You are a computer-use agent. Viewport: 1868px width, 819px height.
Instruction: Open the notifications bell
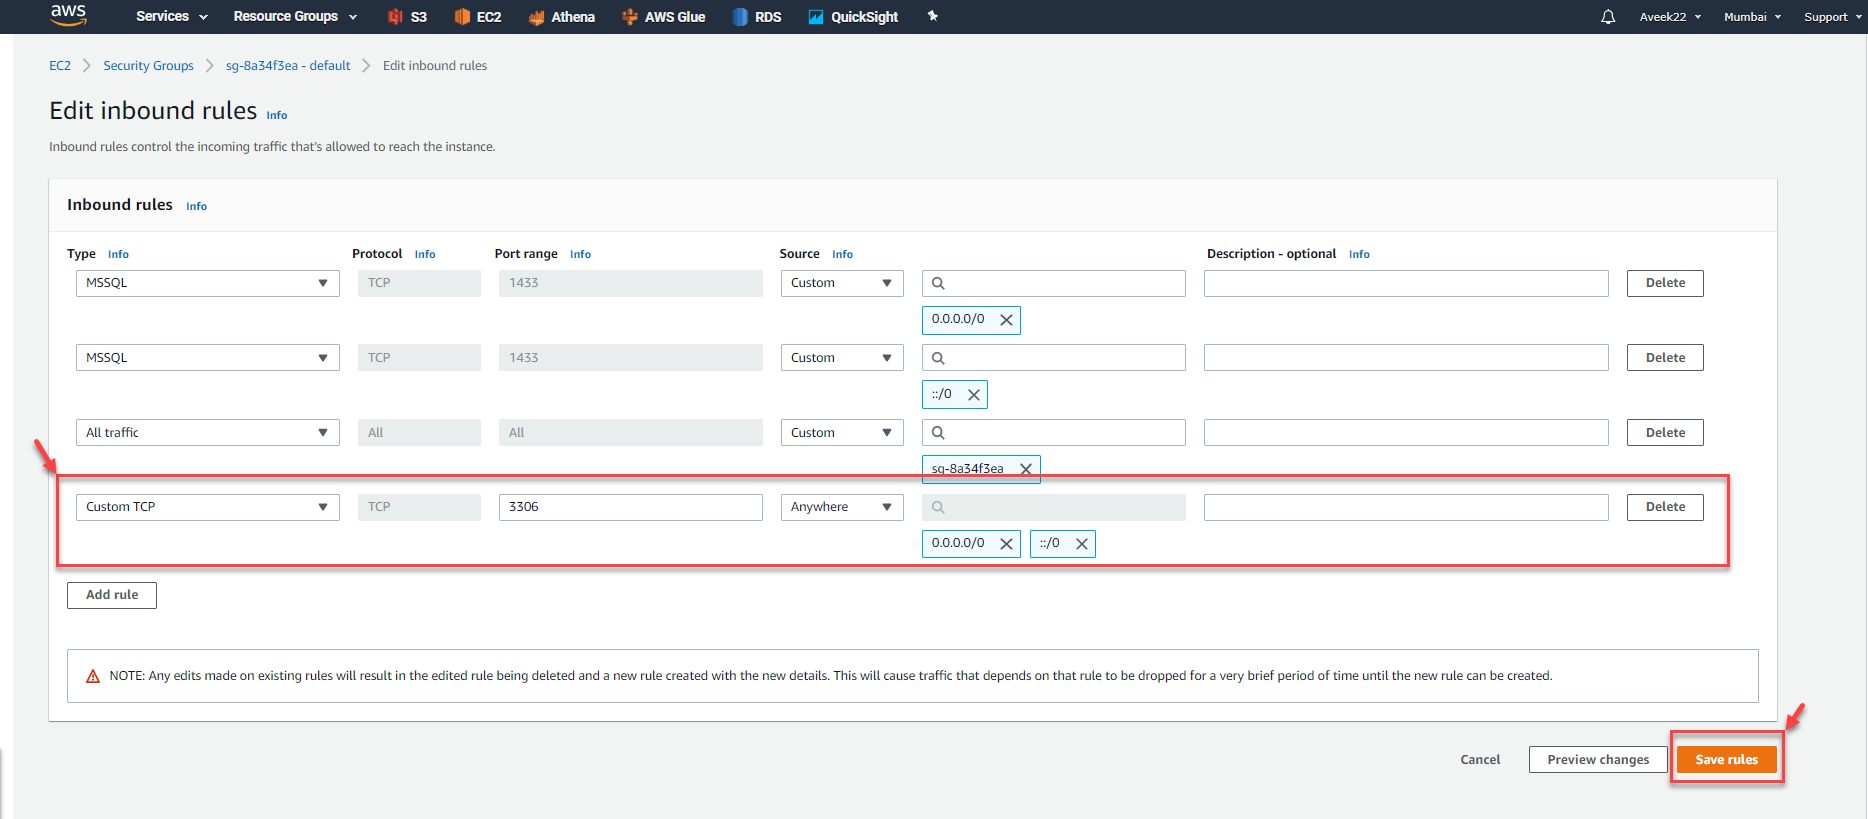(1608, 17)
